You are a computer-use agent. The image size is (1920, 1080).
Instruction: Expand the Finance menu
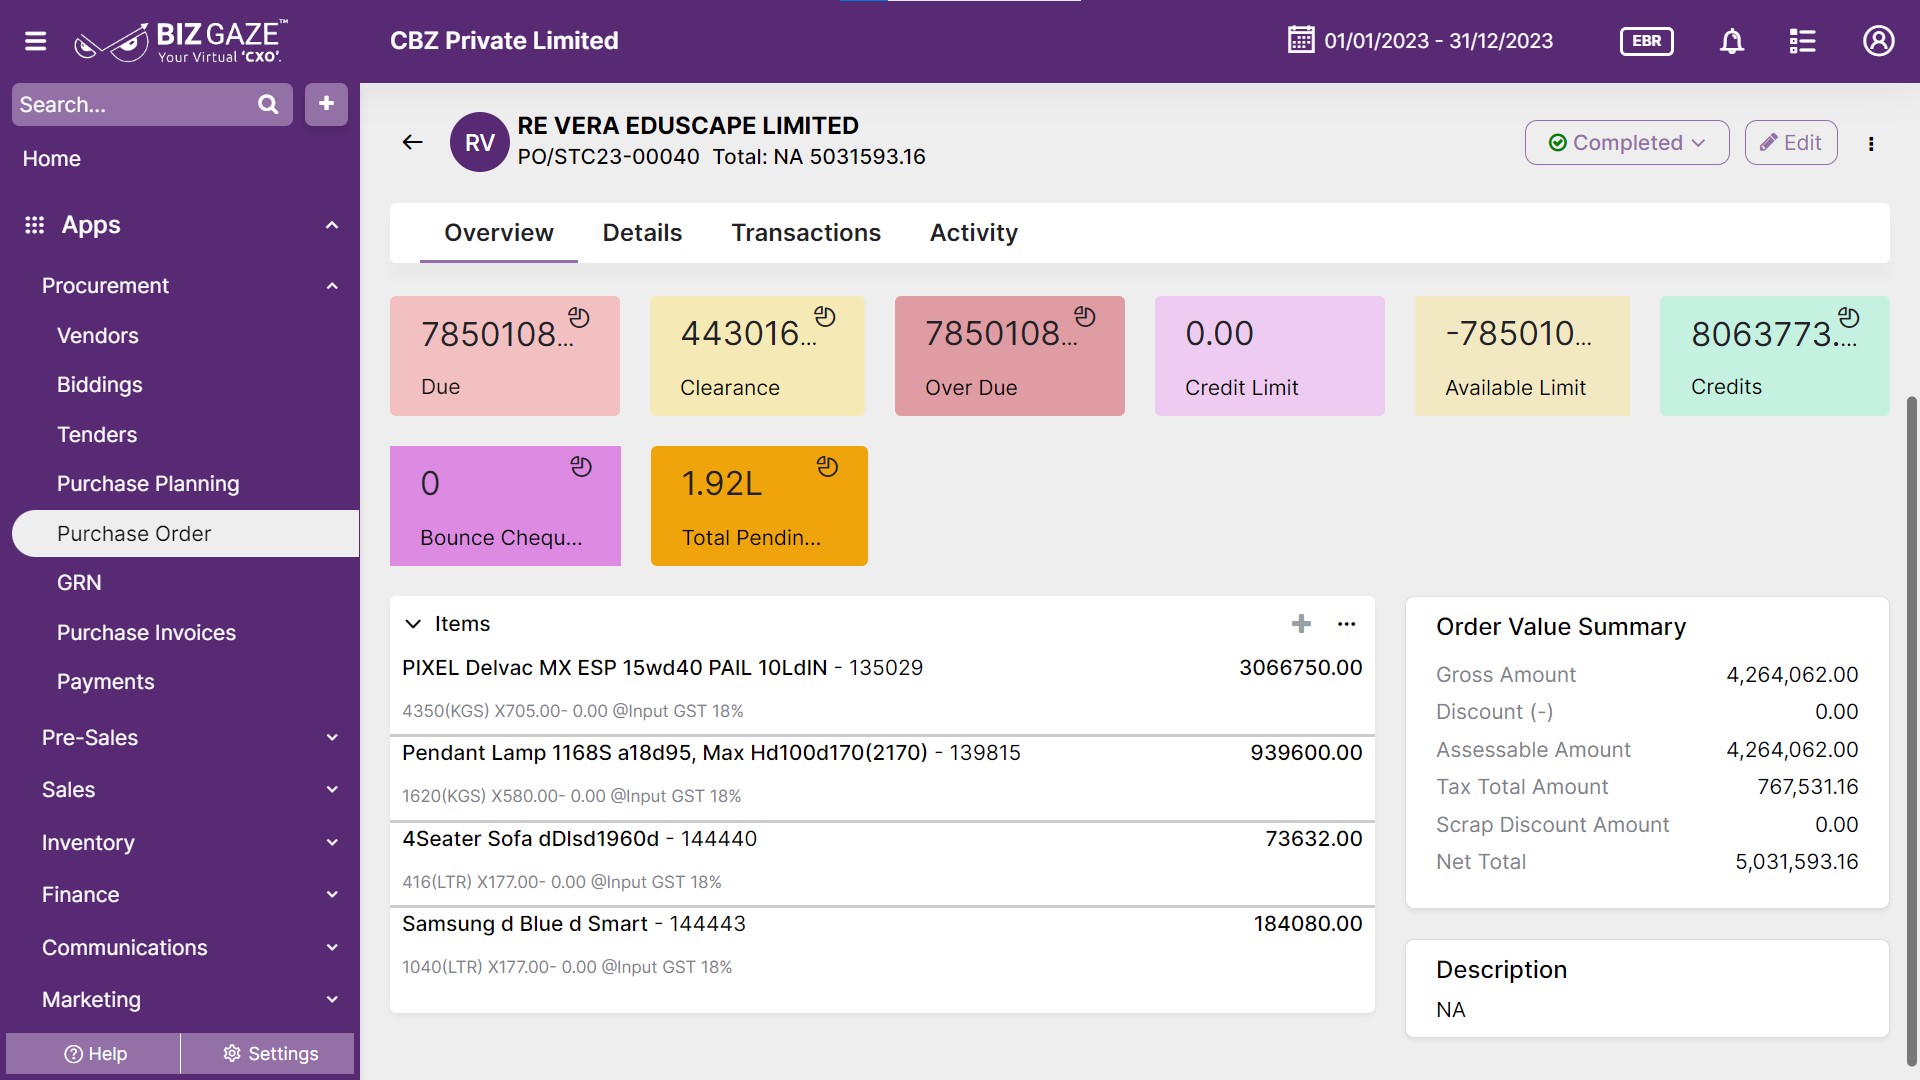tap(190, 895)
